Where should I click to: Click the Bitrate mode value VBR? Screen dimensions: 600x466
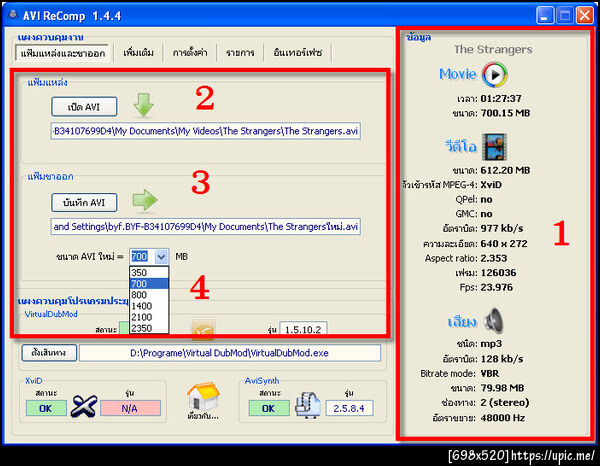[x=490, y=373]
